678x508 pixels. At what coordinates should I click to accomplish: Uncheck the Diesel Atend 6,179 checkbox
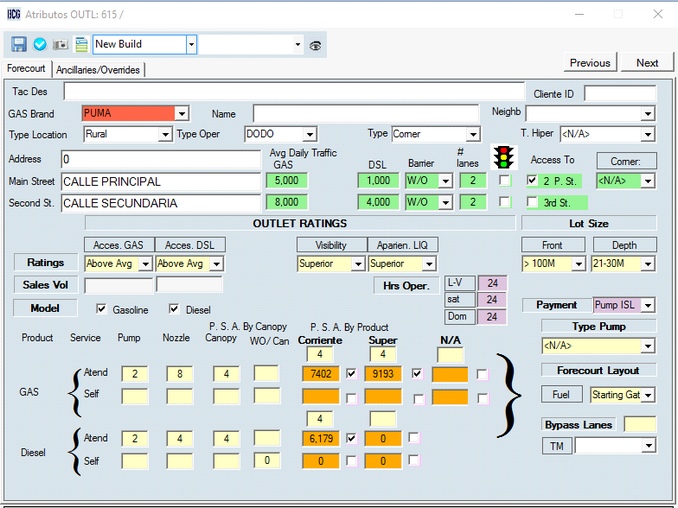coord(352,438)
